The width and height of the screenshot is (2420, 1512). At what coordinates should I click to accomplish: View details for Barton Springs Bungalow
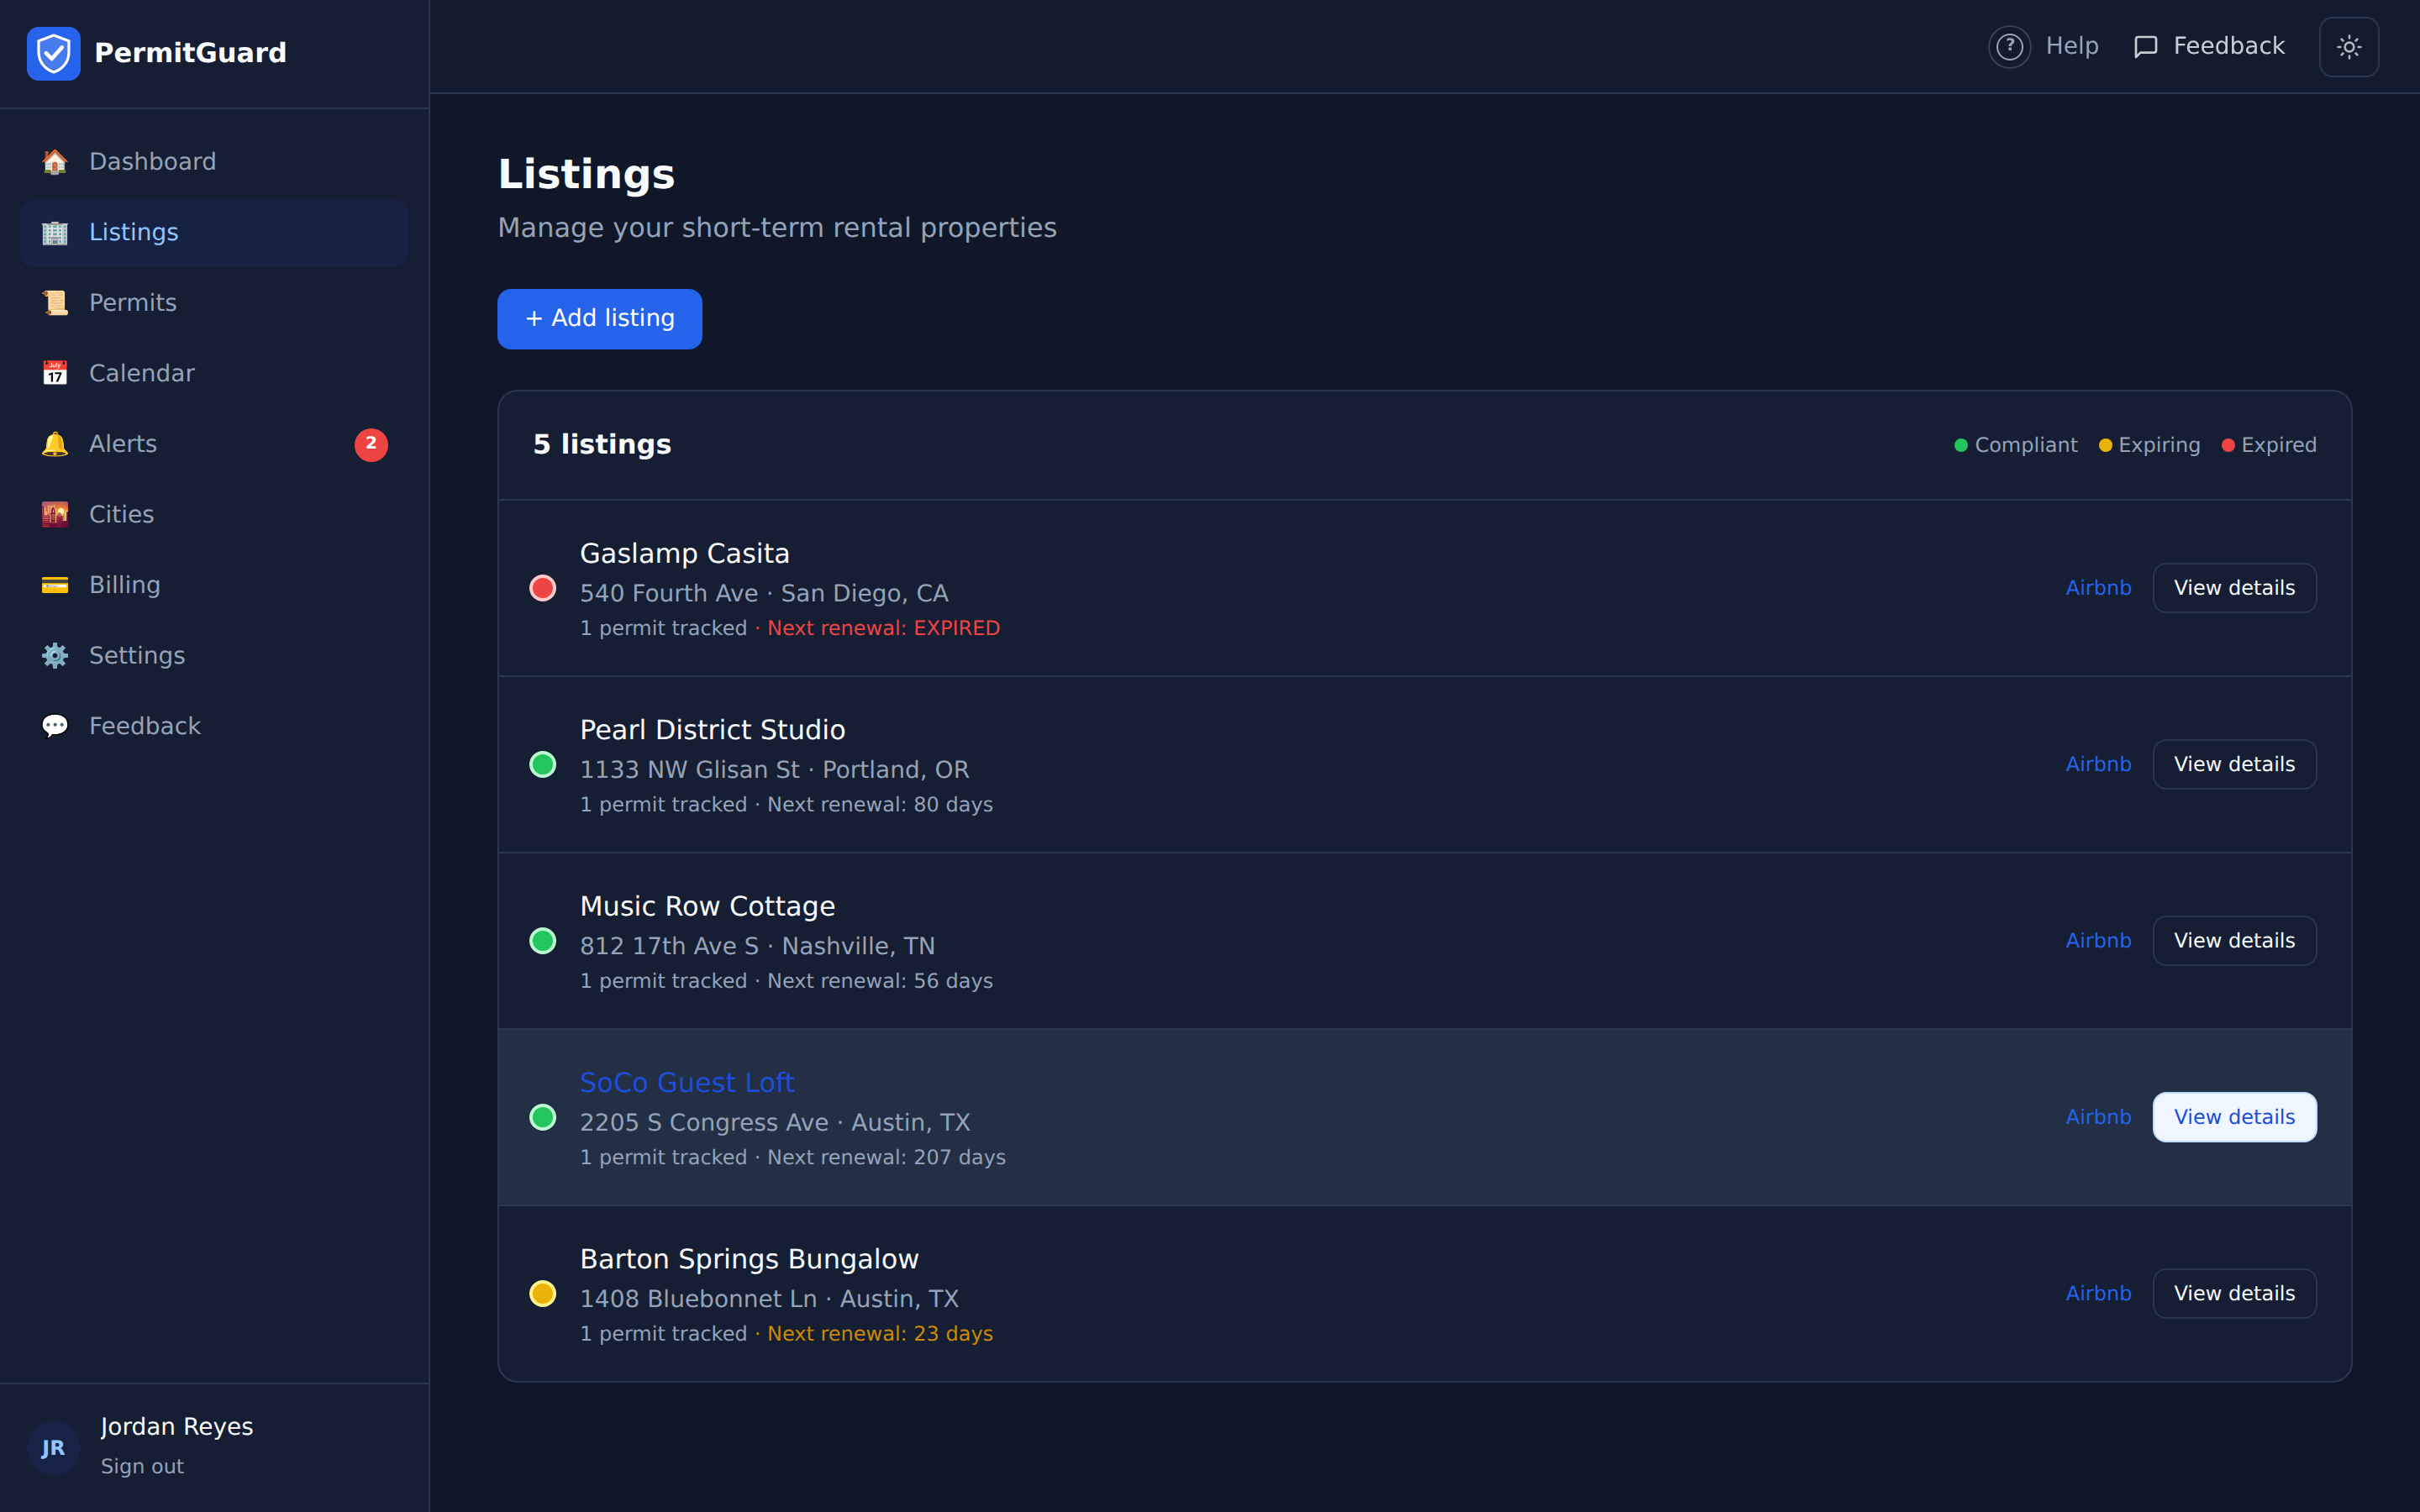2234,1294
